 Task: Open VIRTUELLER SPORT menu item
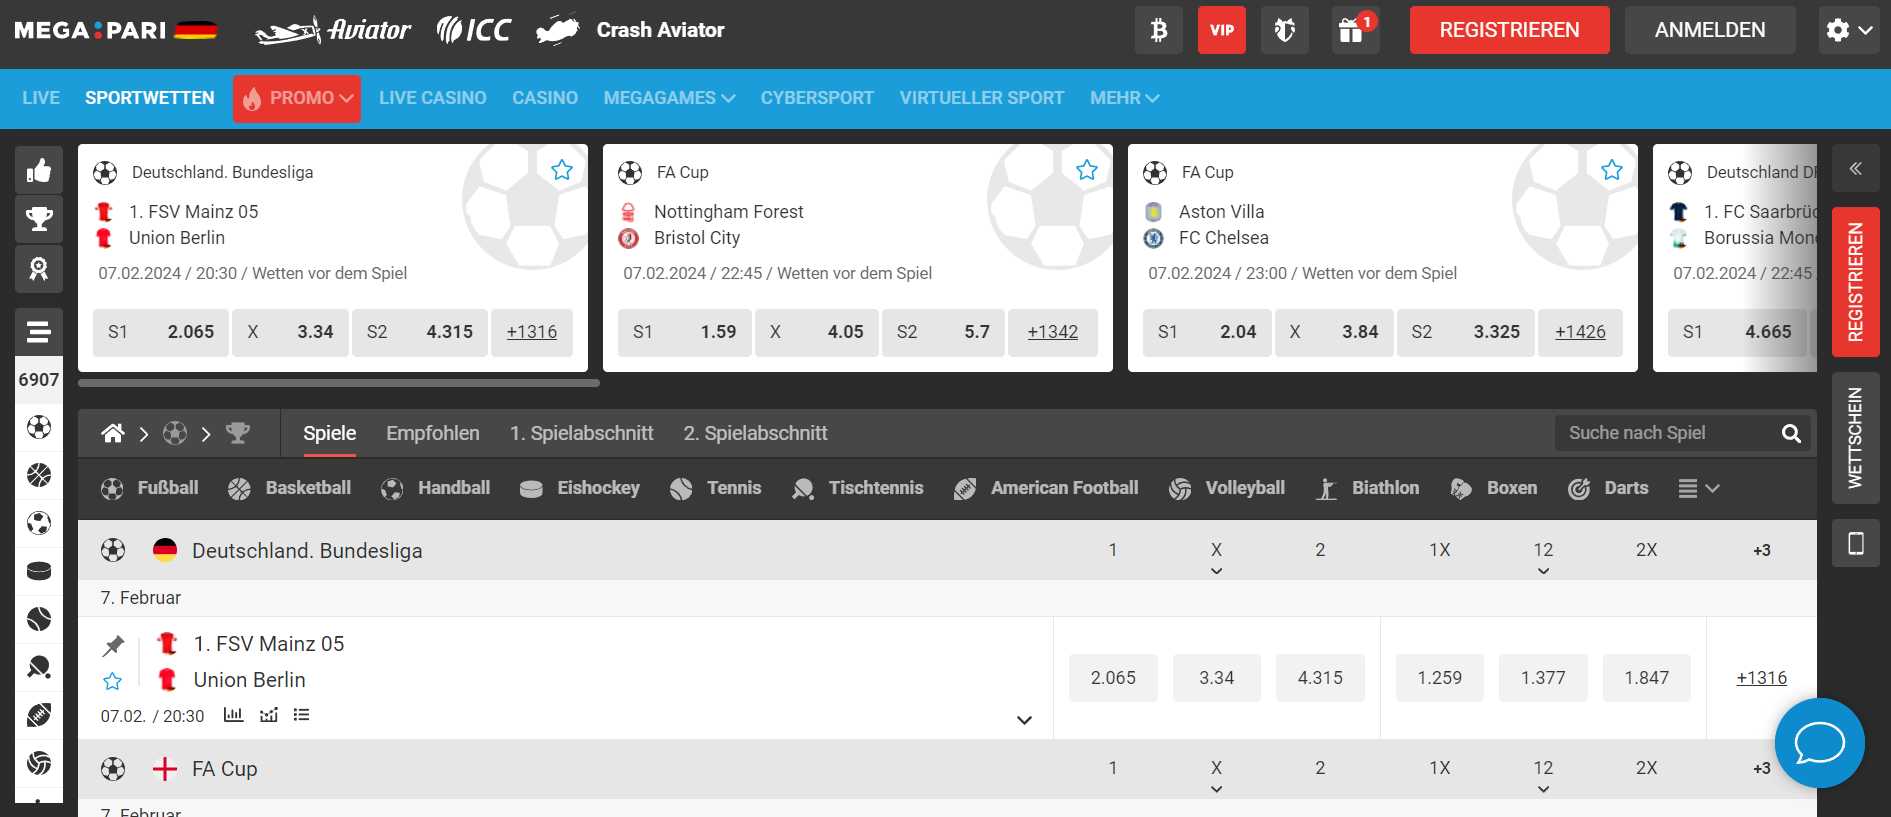[x=982, y=98]
